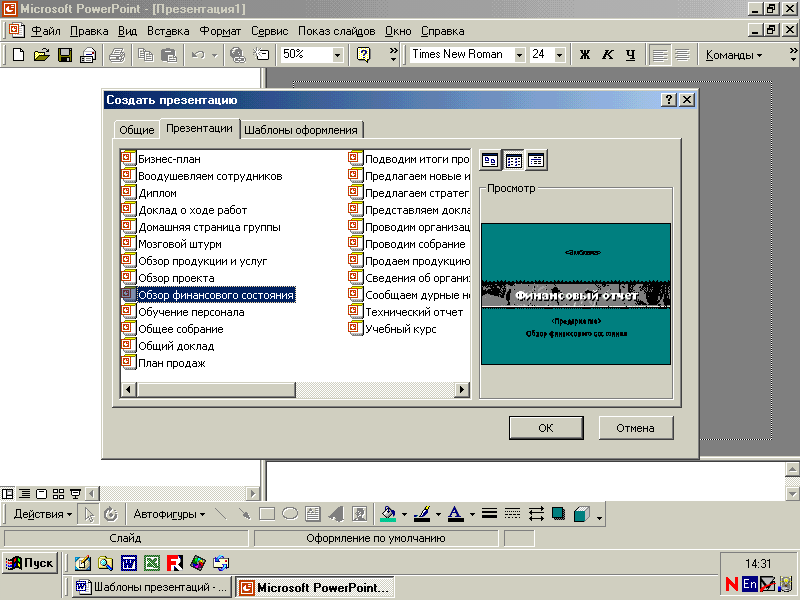Click the Copy toolbar icon
Image resolution: width=800 pixels, height=600 pixels.
(x=146, y=54)
